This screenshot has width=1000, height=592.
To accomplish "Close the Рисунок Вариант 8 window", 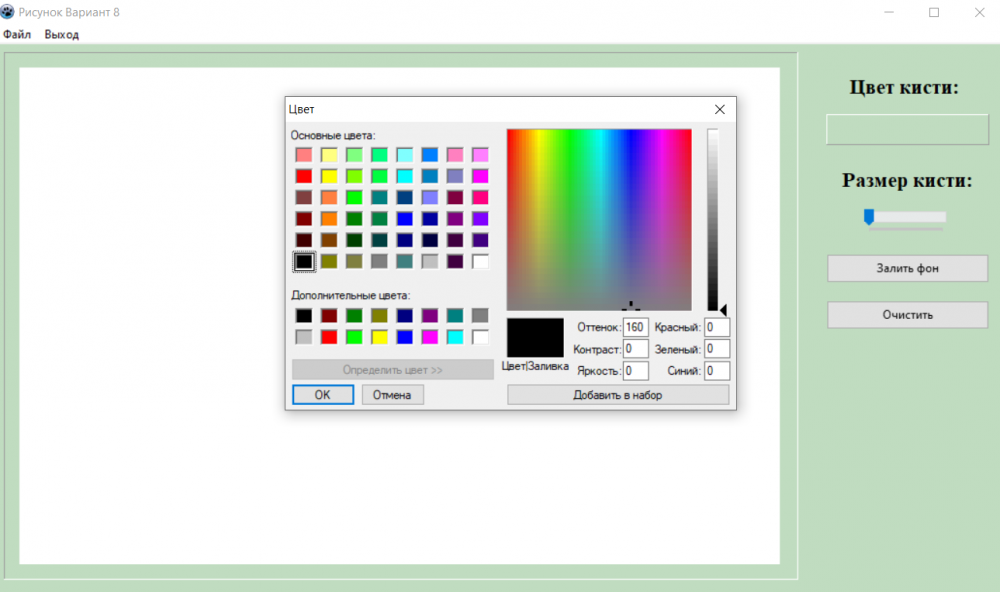I will pyautogui.click(x=980, y=12).
